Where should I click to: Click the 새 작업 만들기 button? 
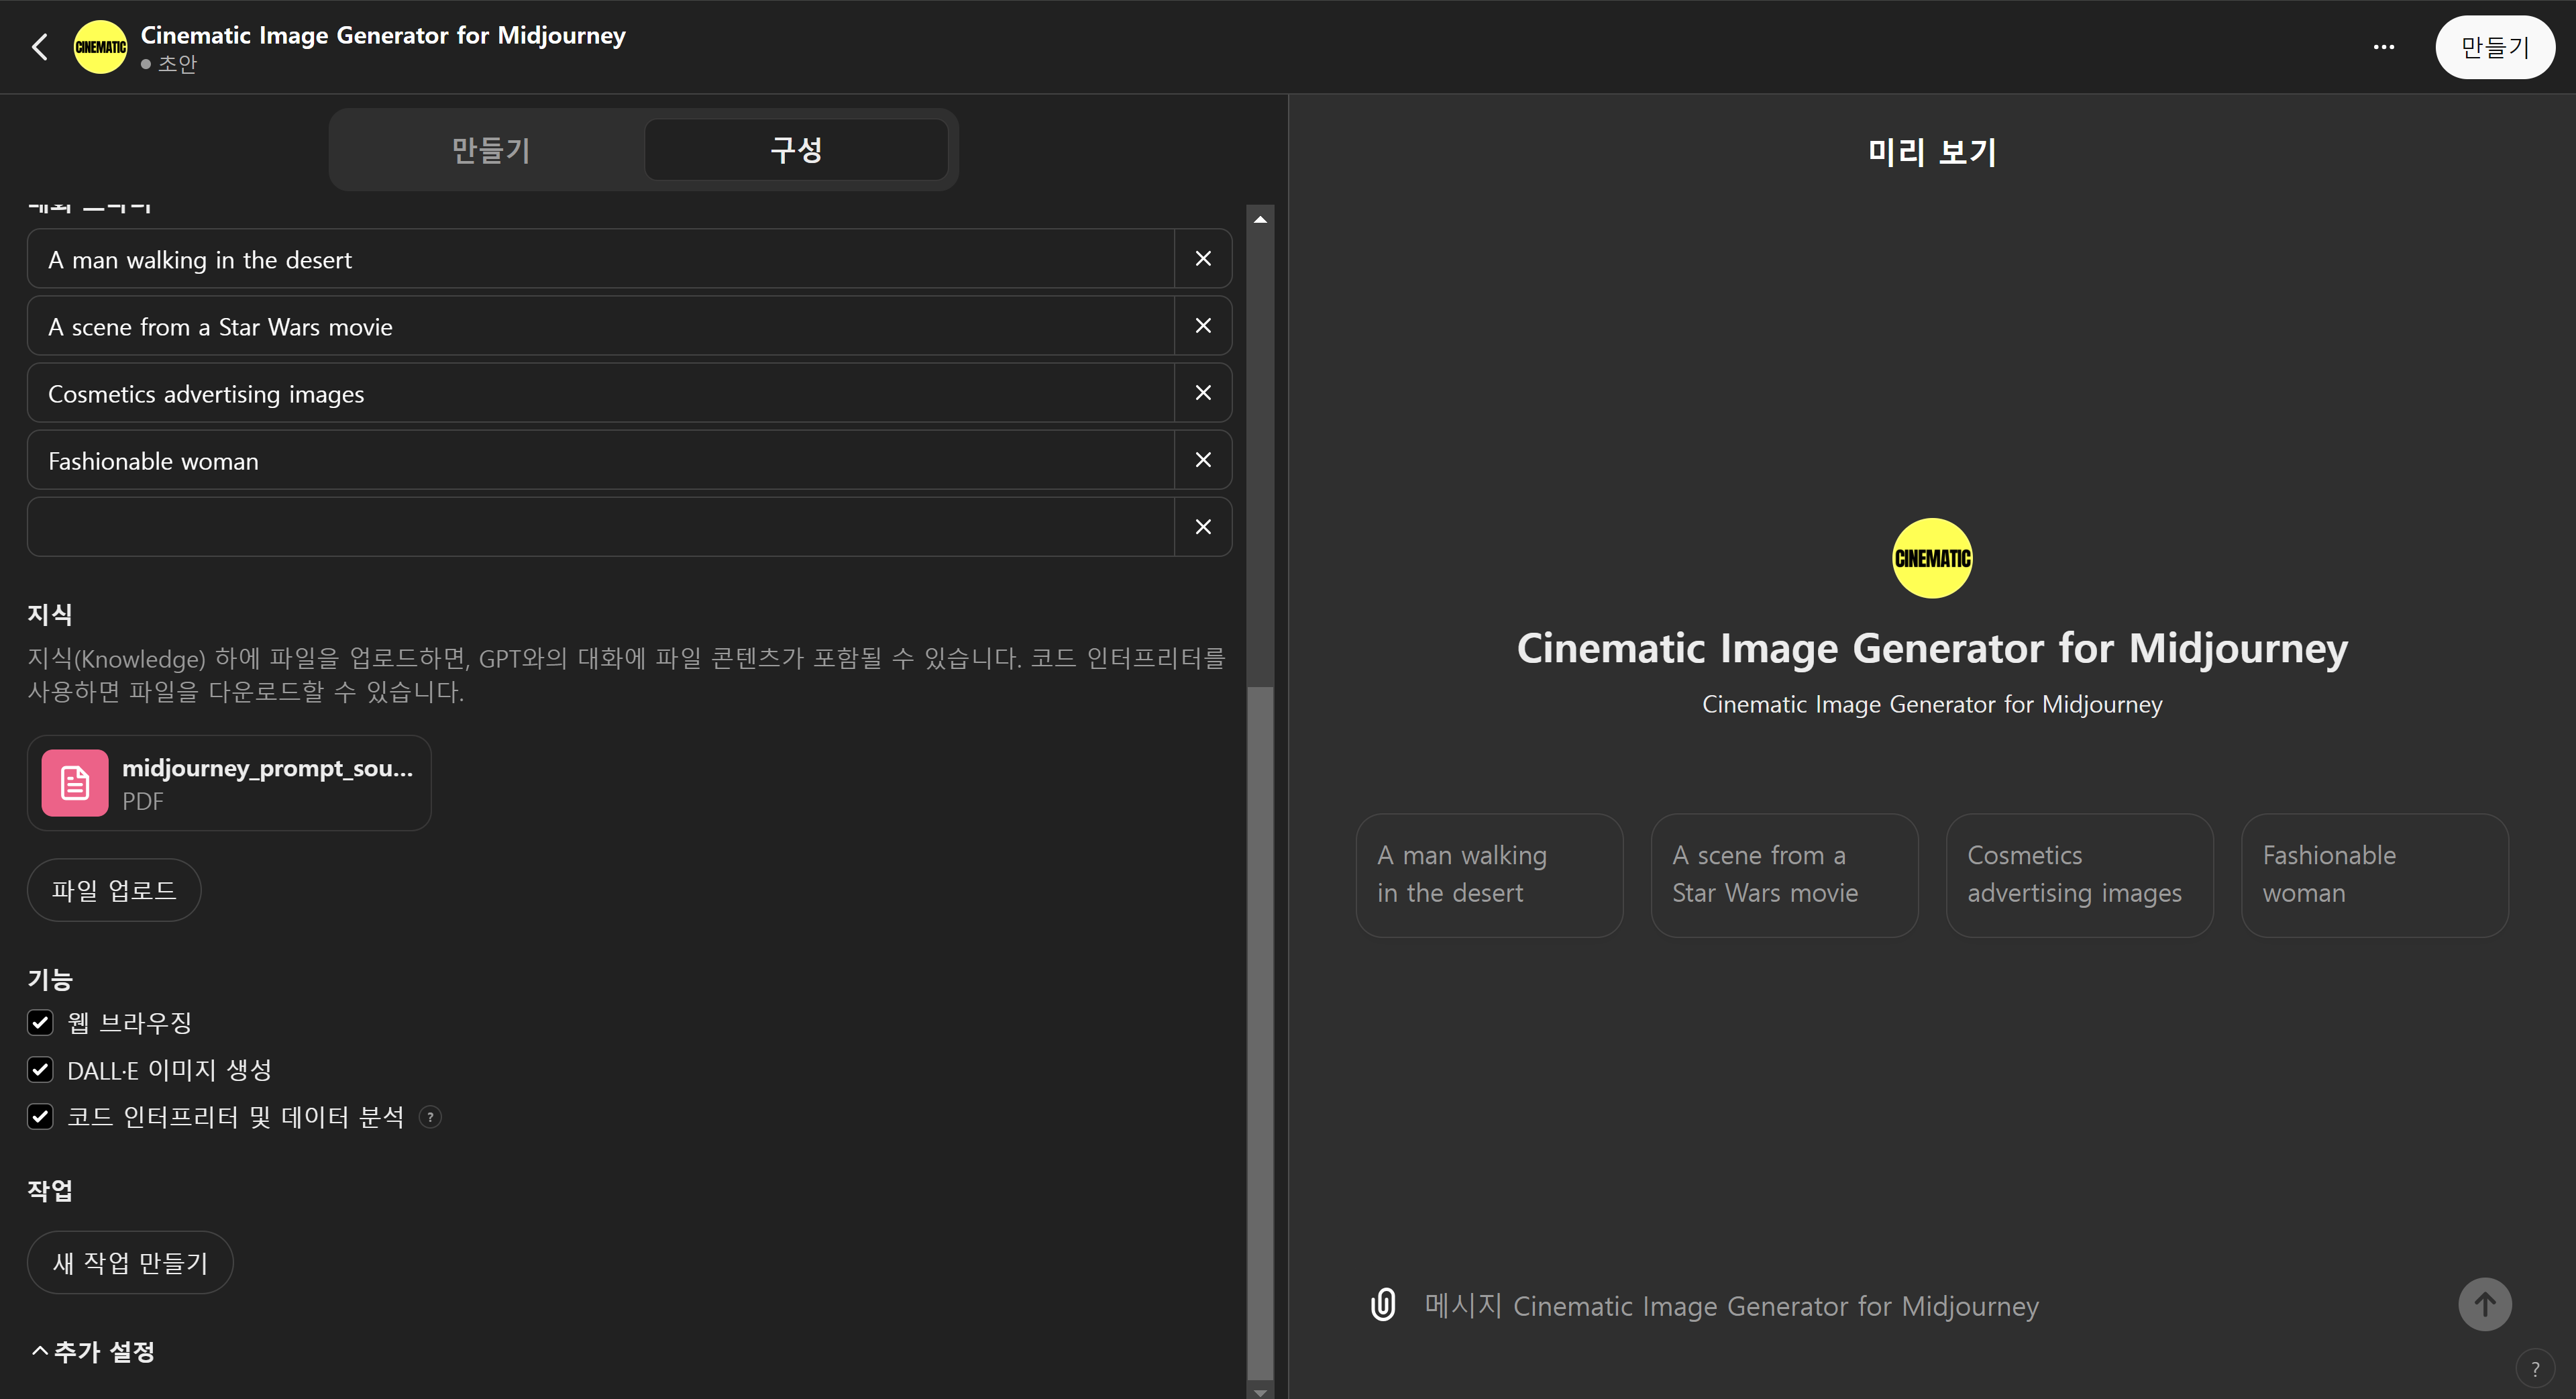coord(130,1263)
